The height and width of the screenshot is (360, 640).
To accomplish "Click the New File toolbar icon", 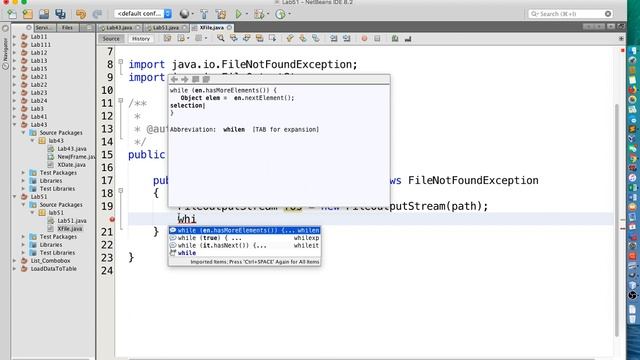I will pyautogui.click(x=12, y=14).
